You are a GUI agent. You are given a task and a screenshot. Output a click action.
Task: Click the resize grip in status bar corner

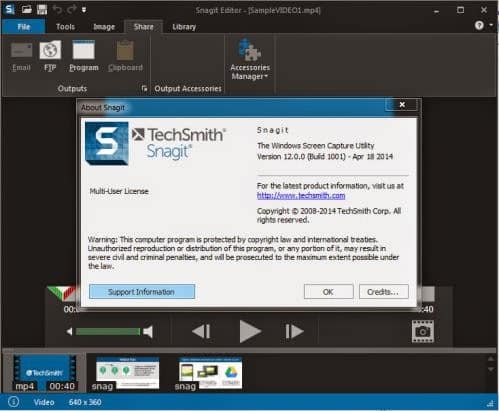pos(490,403)
